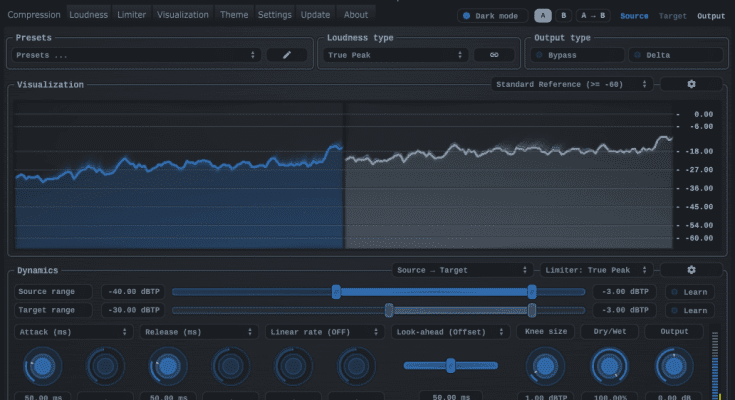
Task: Open the Standard Reference dropdown
Action: pos(572,85)
